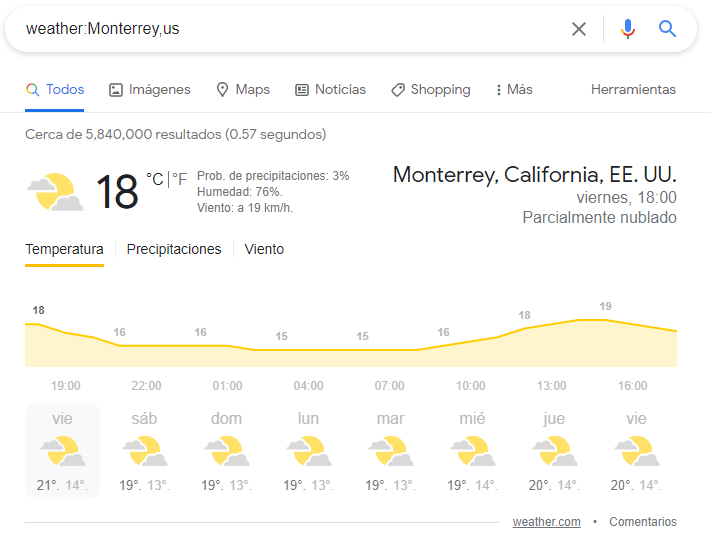Open Herramientas search tools

click(x=633, y=89)
